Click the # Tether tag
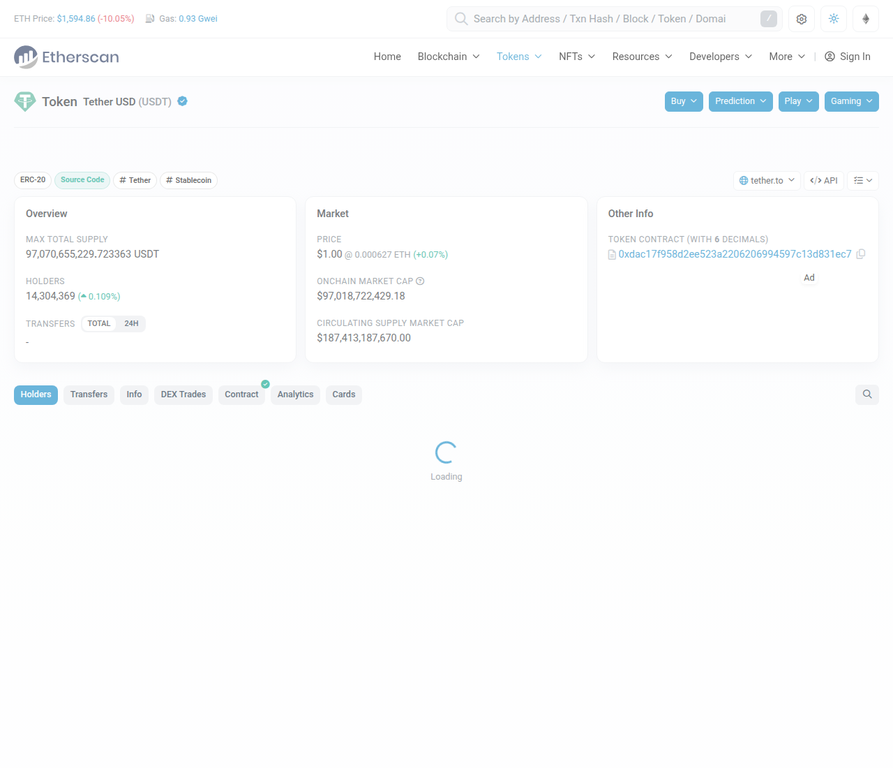Viewport: 893px width, 768px height. click(135, 180)
